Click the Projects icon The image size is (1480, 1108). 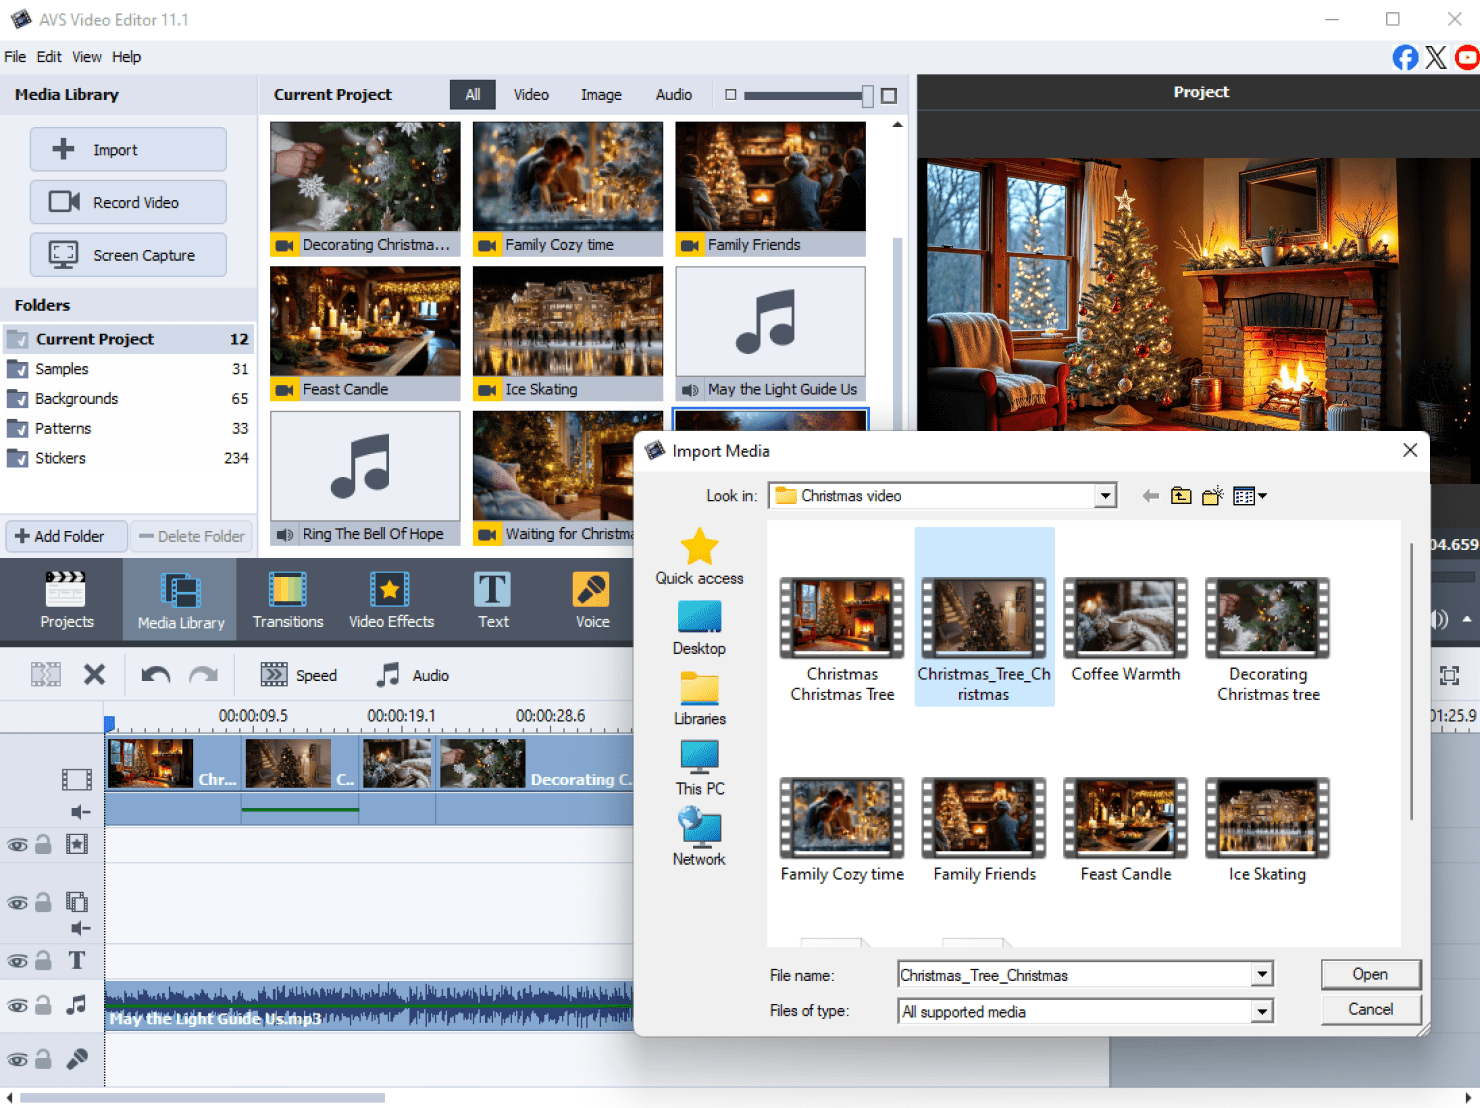click(66, 600)
